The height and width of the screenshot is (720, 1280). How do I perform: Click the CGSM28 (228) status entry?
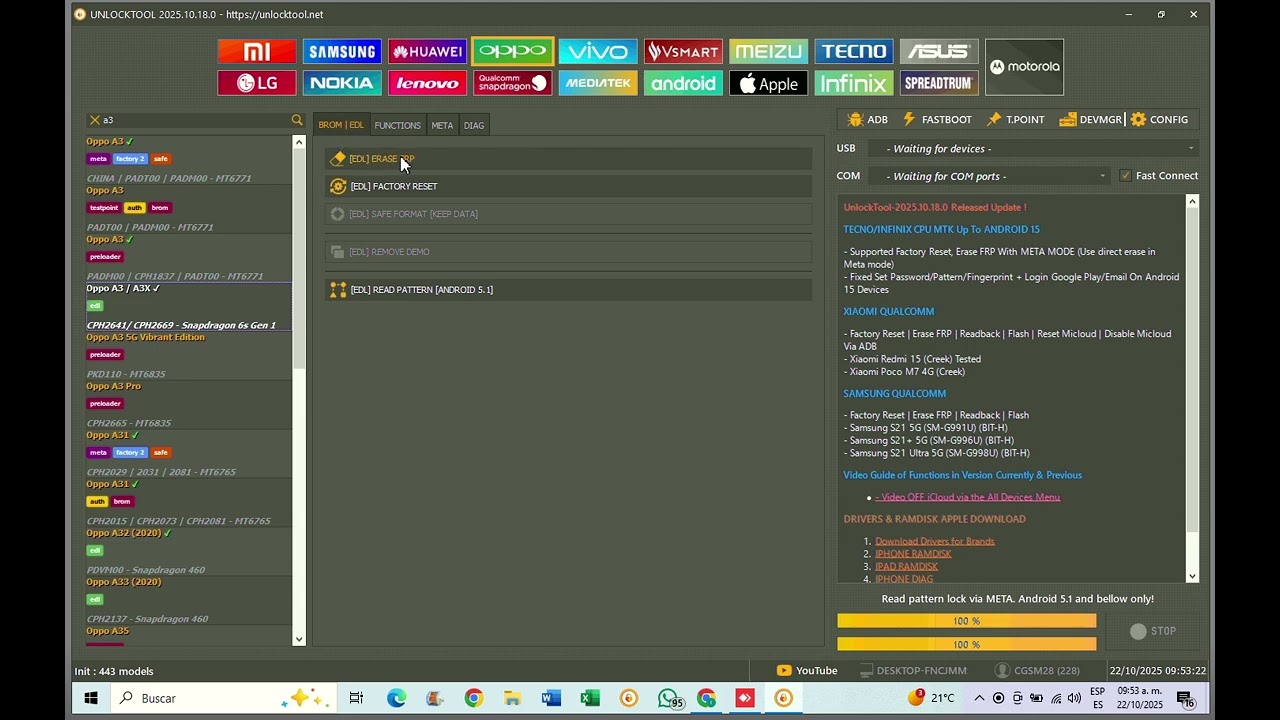[1038, 671]
